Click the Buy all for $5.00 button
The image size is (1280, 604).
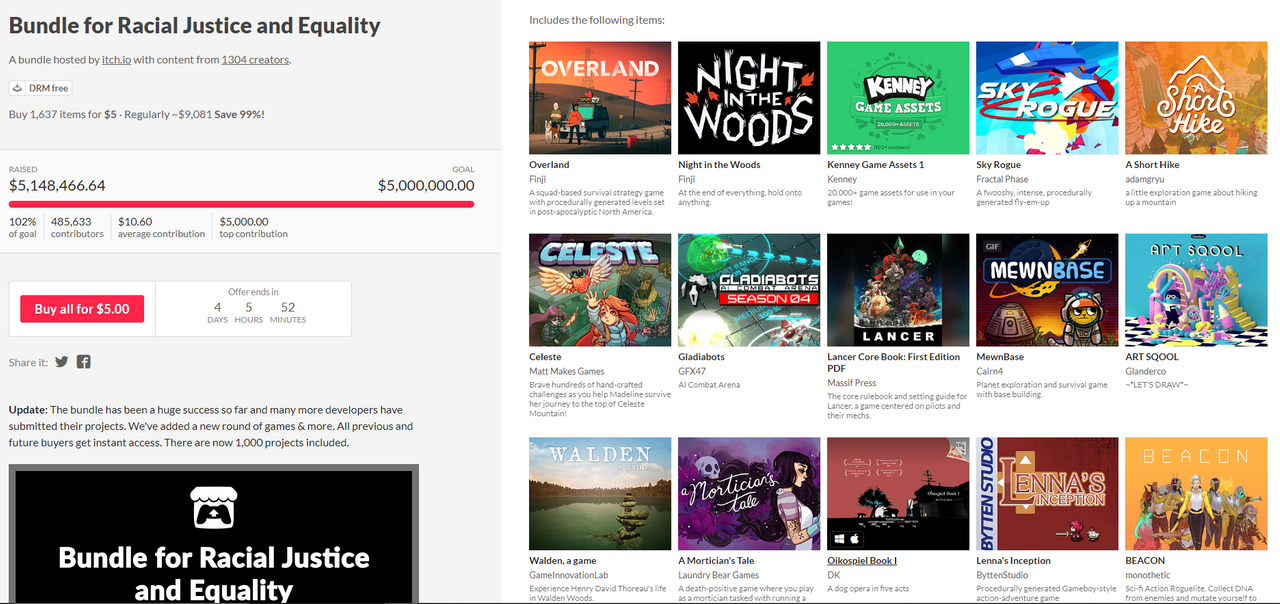(x=82, y=309)
